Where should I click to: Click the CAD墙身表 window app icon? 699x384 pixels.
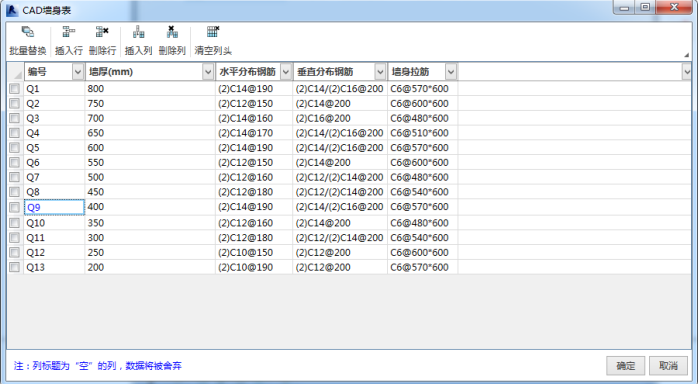coord(12,10)
